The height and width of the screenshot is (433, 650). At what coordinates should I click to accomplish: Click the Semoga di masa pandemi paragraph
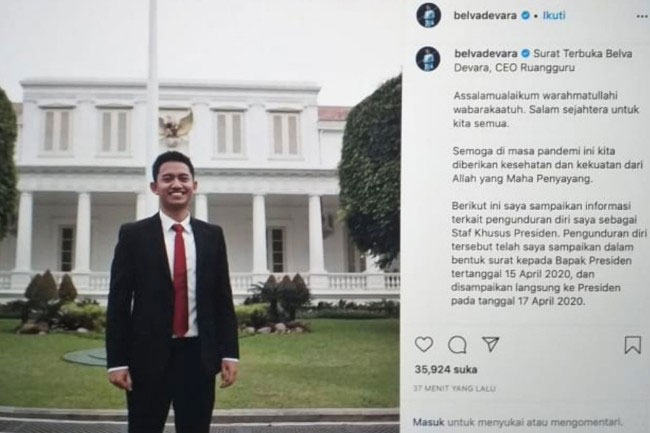548,165
